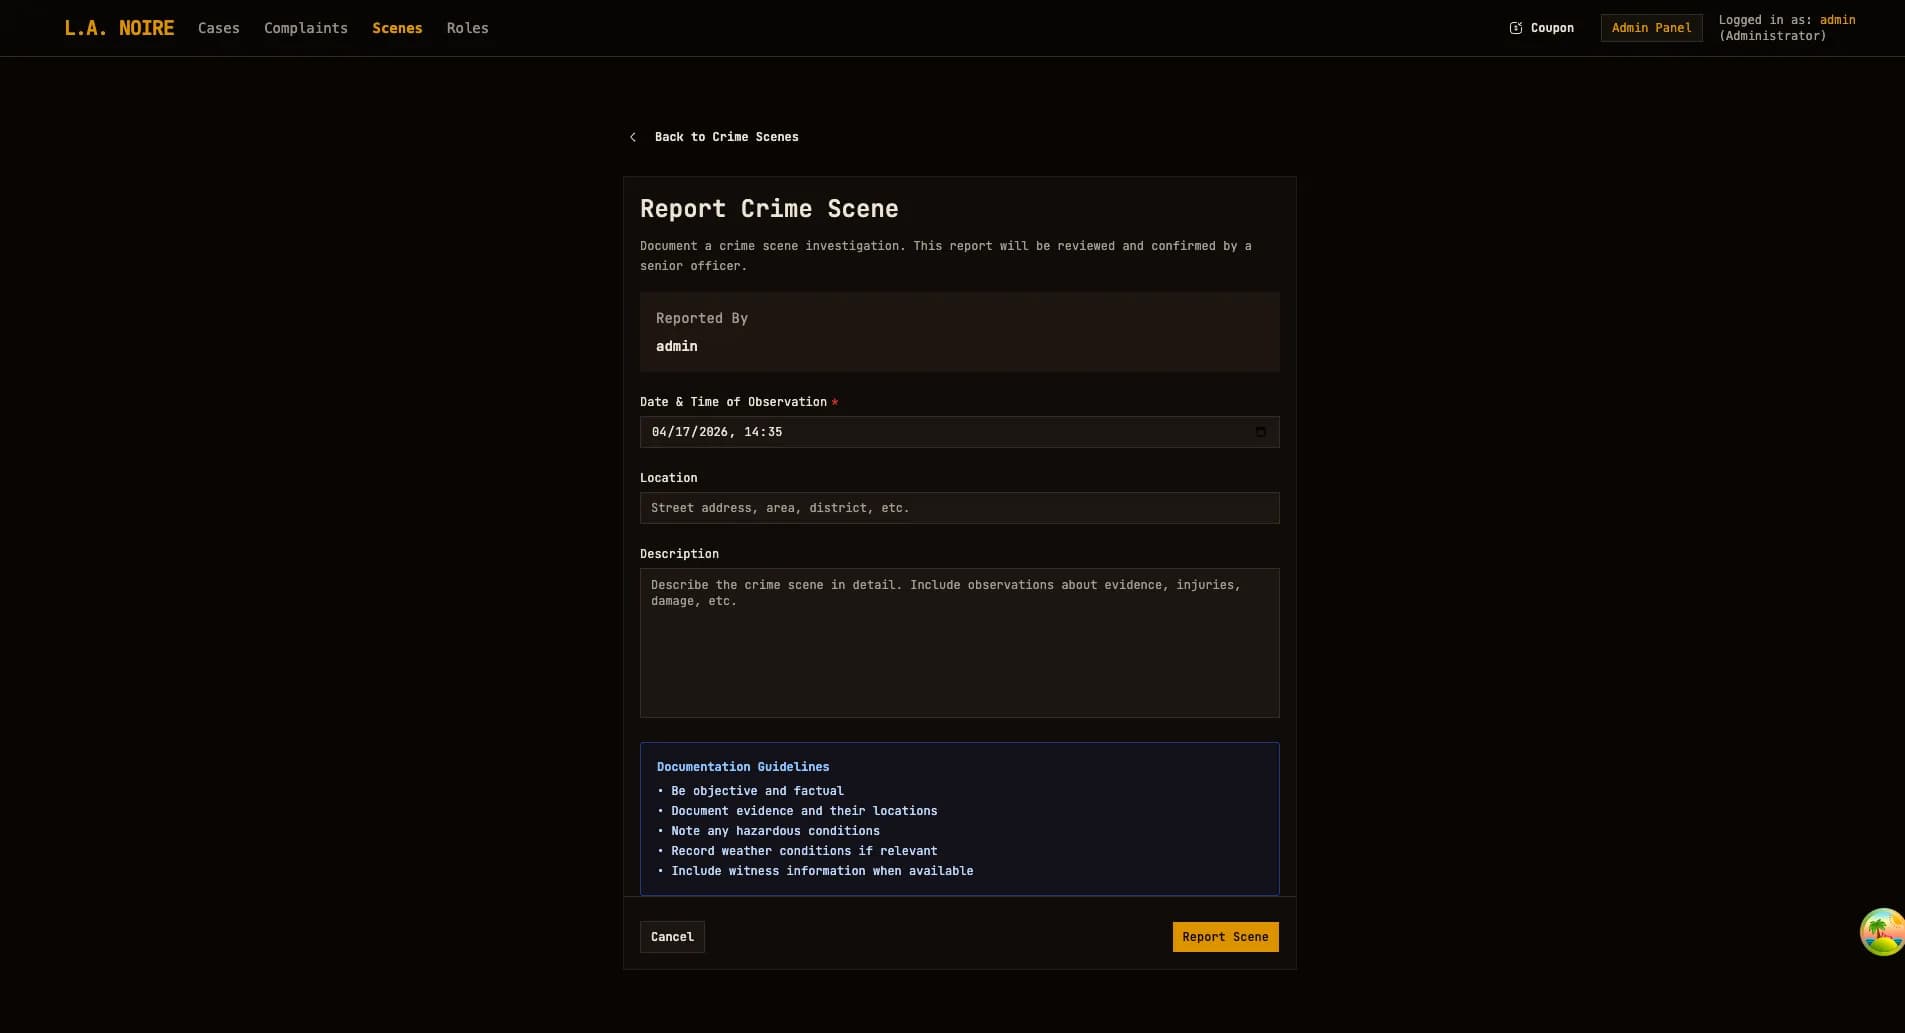Click the Coupon icon in header
The width and height of the screenshot is (1905, 1033).
(x=1516, y=28)
